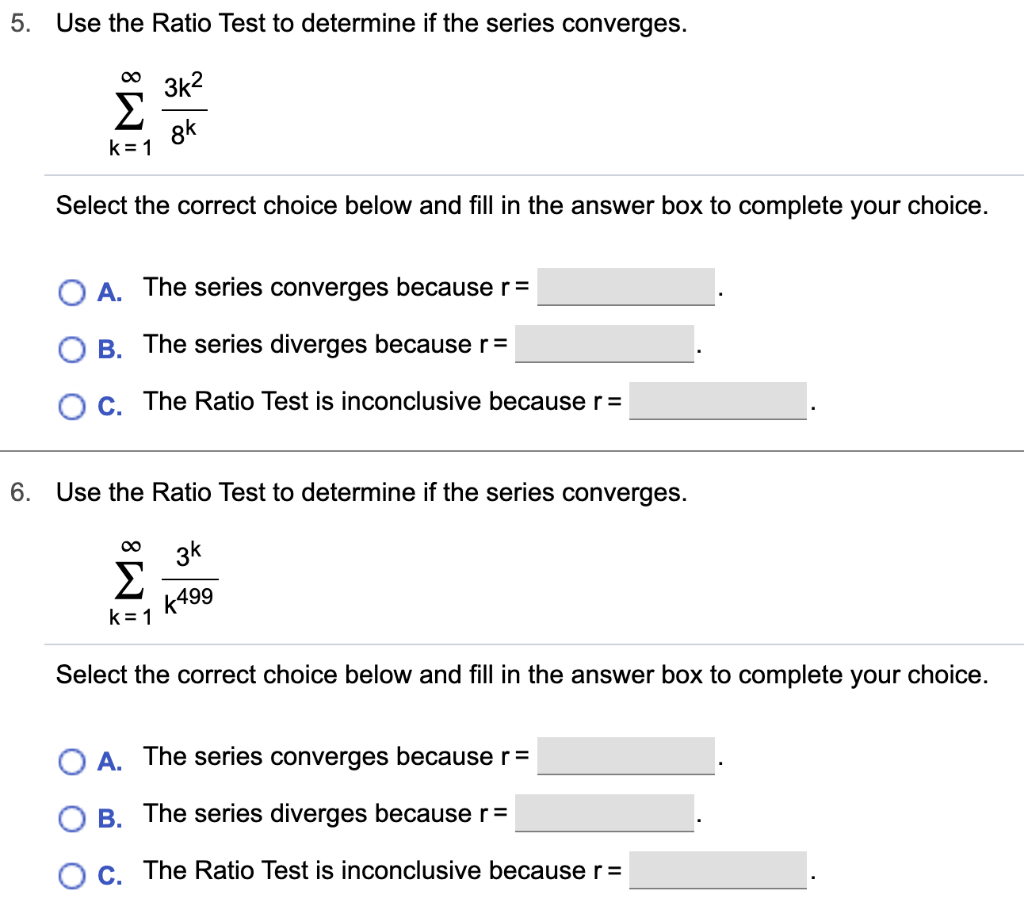
Task: Click the problem 6 question number
Action: coord(17,492)
